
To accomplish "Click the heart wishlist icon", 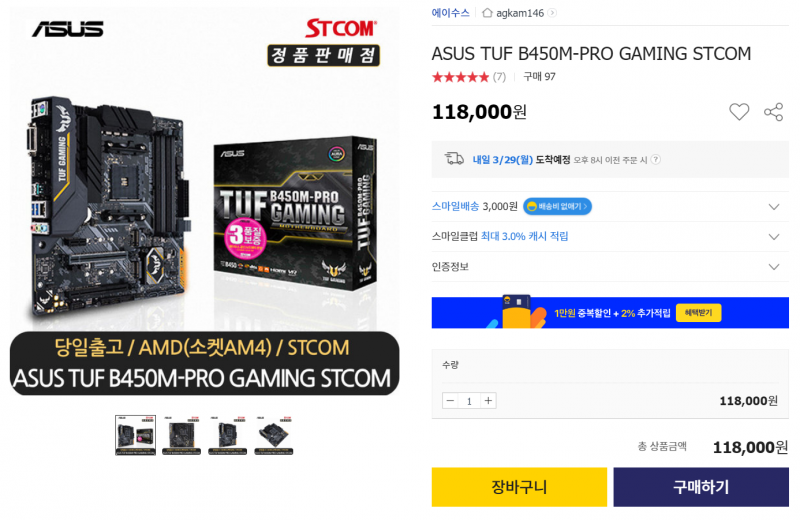I will 739,112.
